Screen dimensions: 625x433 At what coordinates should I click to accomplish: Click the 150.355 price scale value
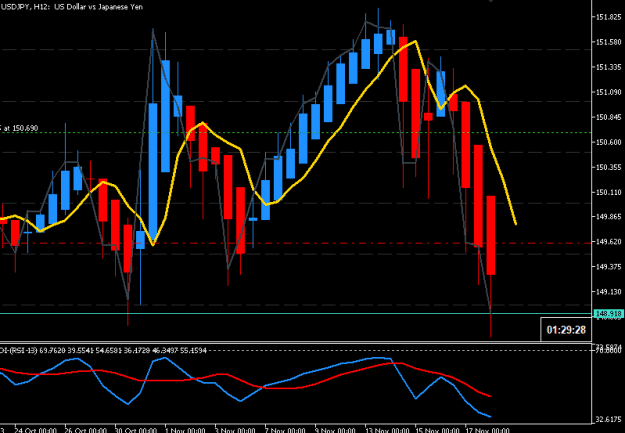pos(609,167)
